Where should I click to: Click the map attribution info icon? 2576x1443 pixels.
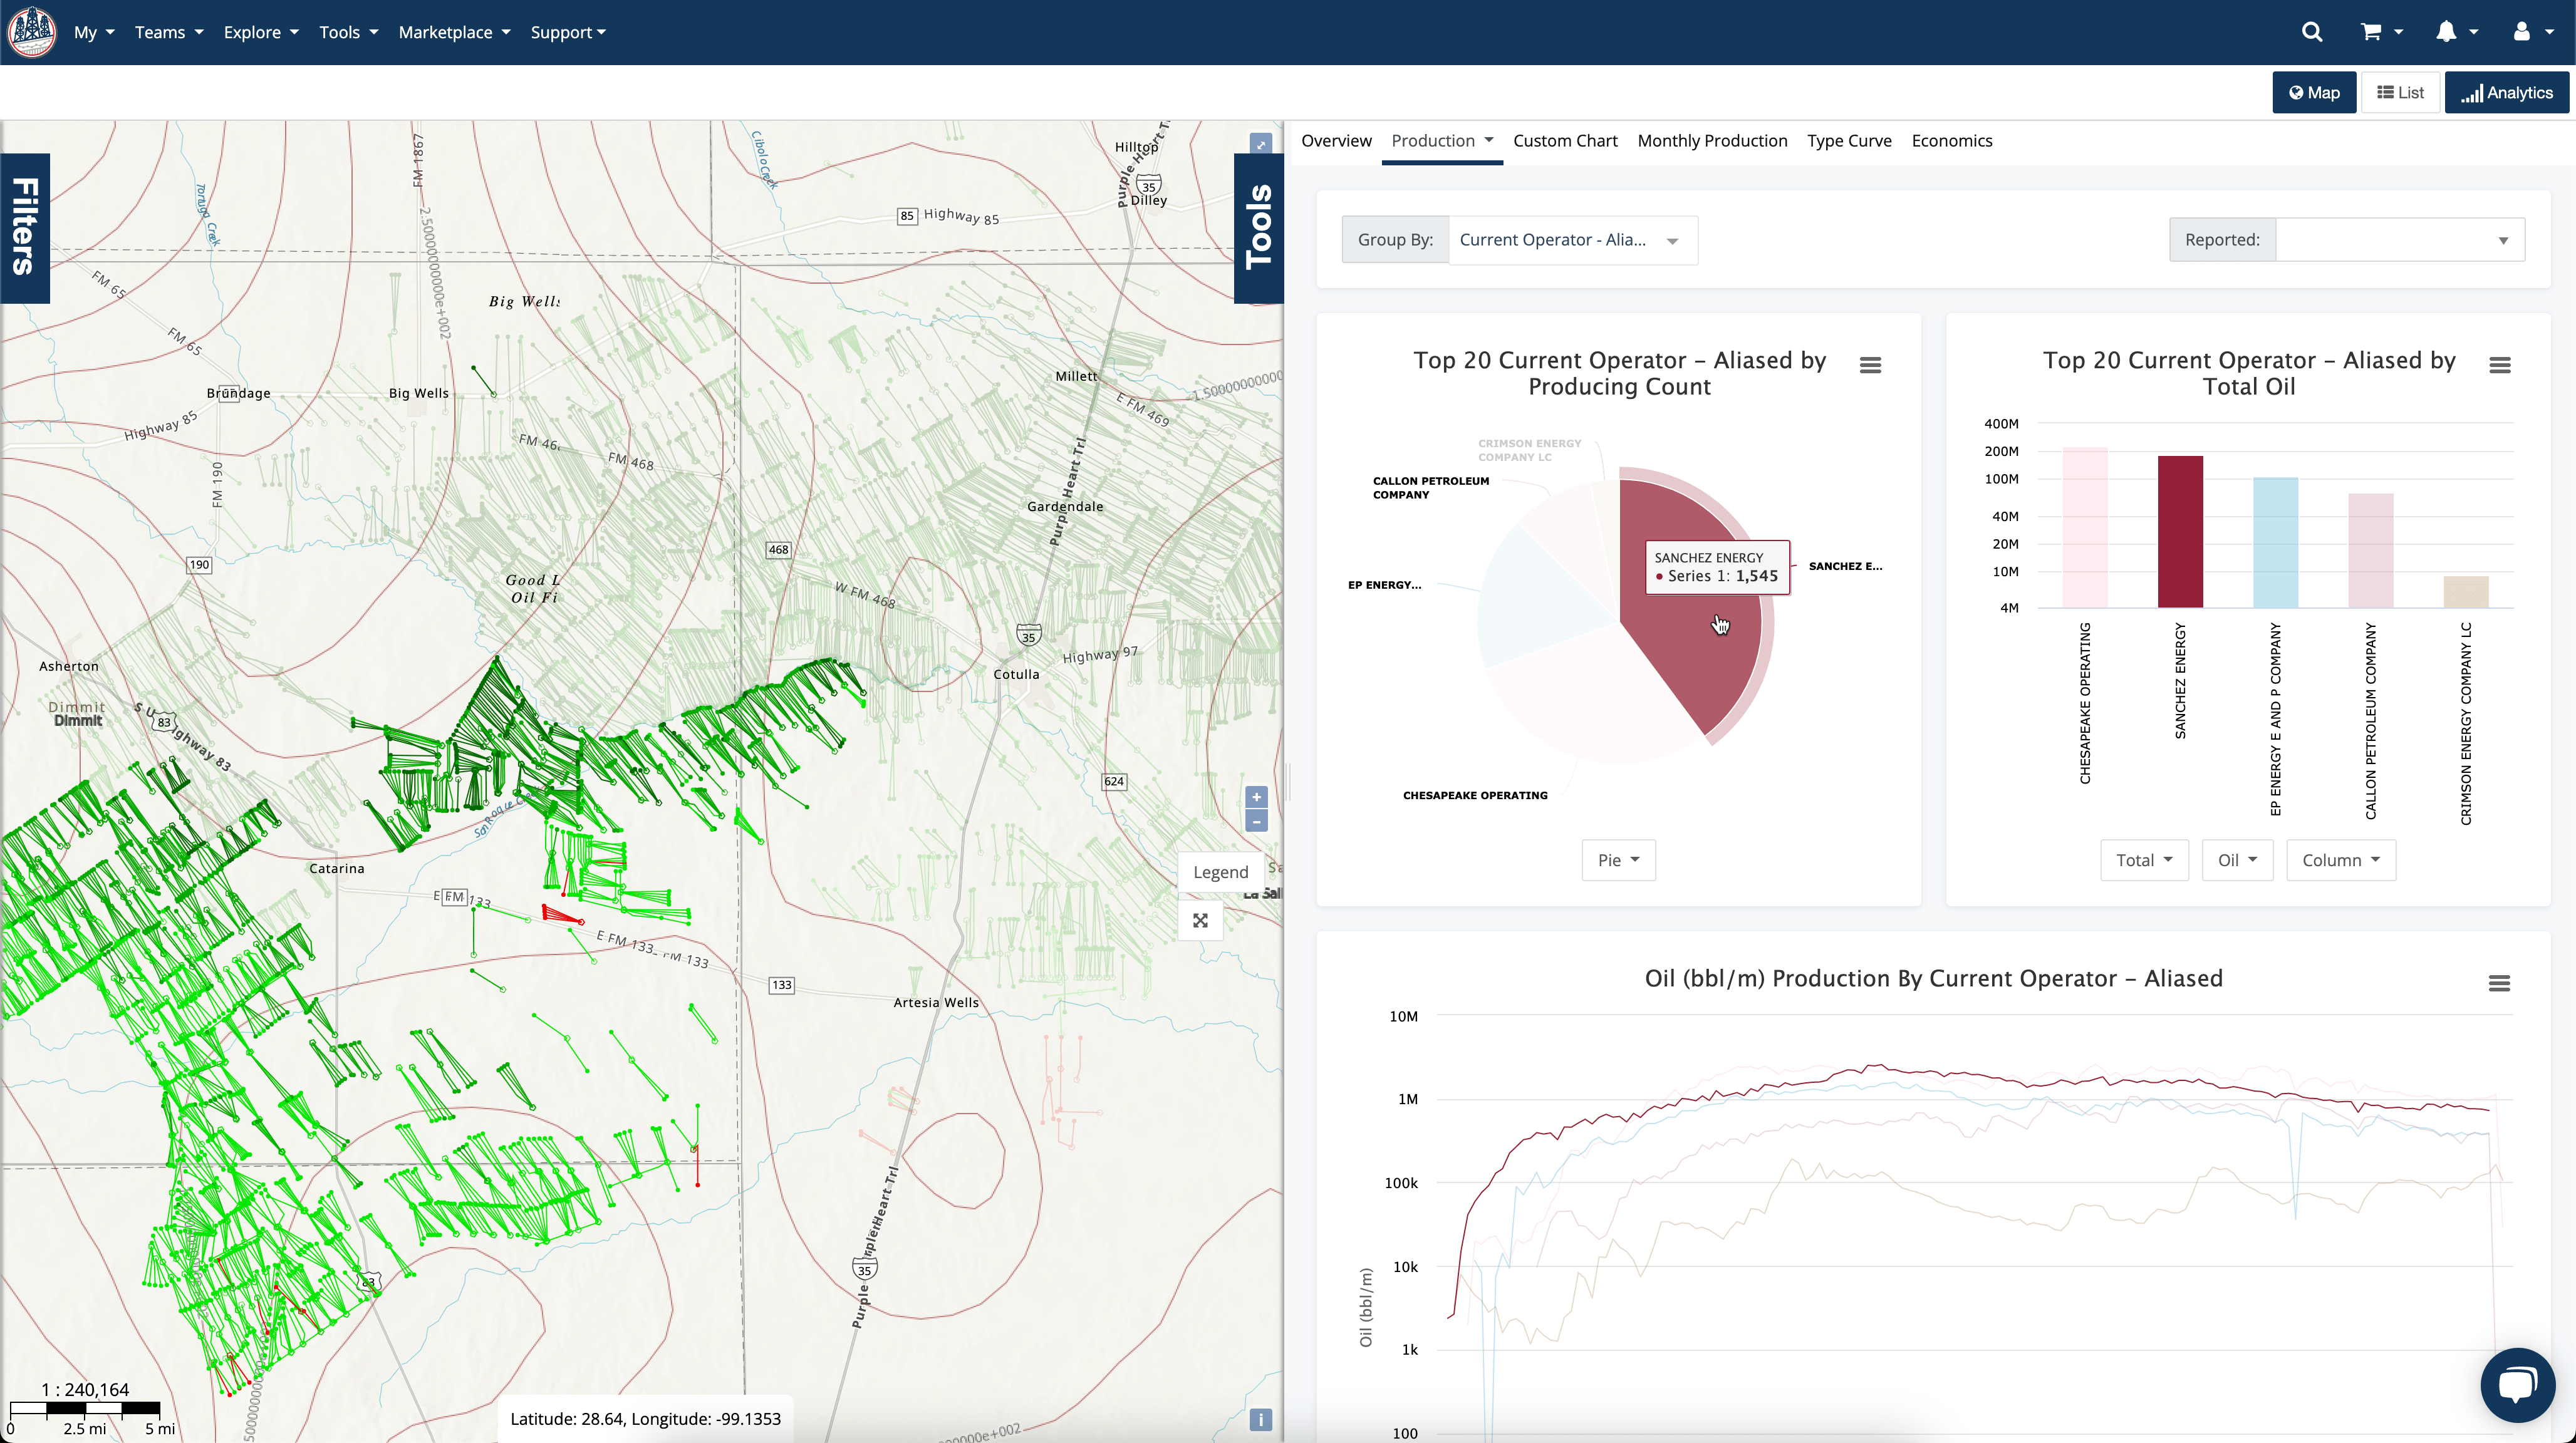pyautogui.click(x=1261, y=1419)
